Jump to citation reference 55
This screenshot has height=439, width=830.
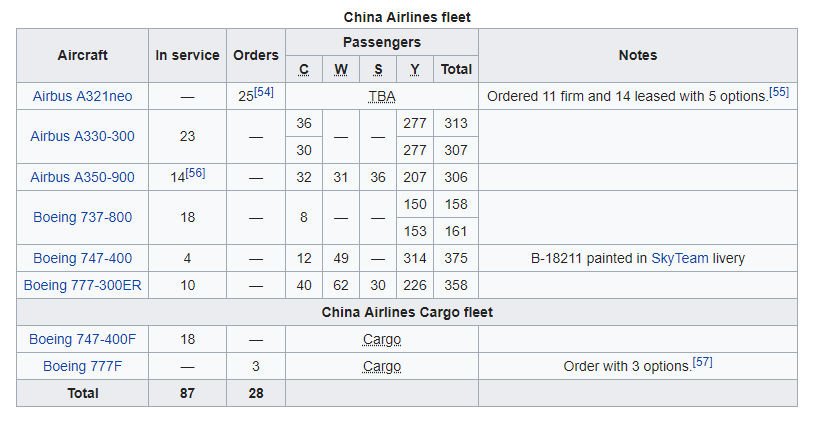tap(779, 92)
